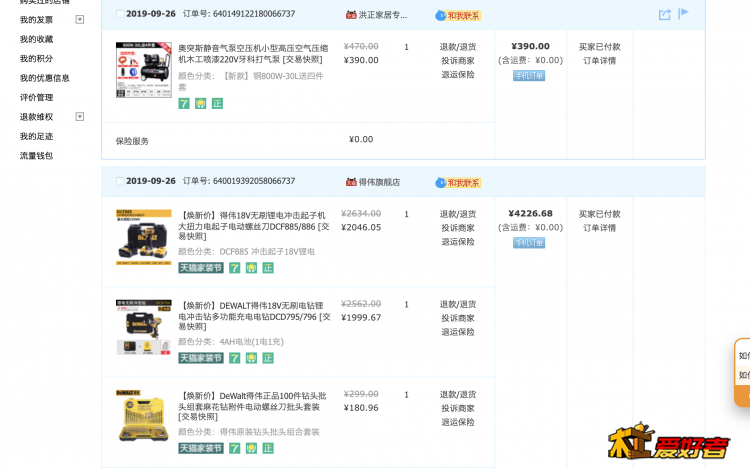
Task: Click share icon on first order header
Action: point(664,15)
